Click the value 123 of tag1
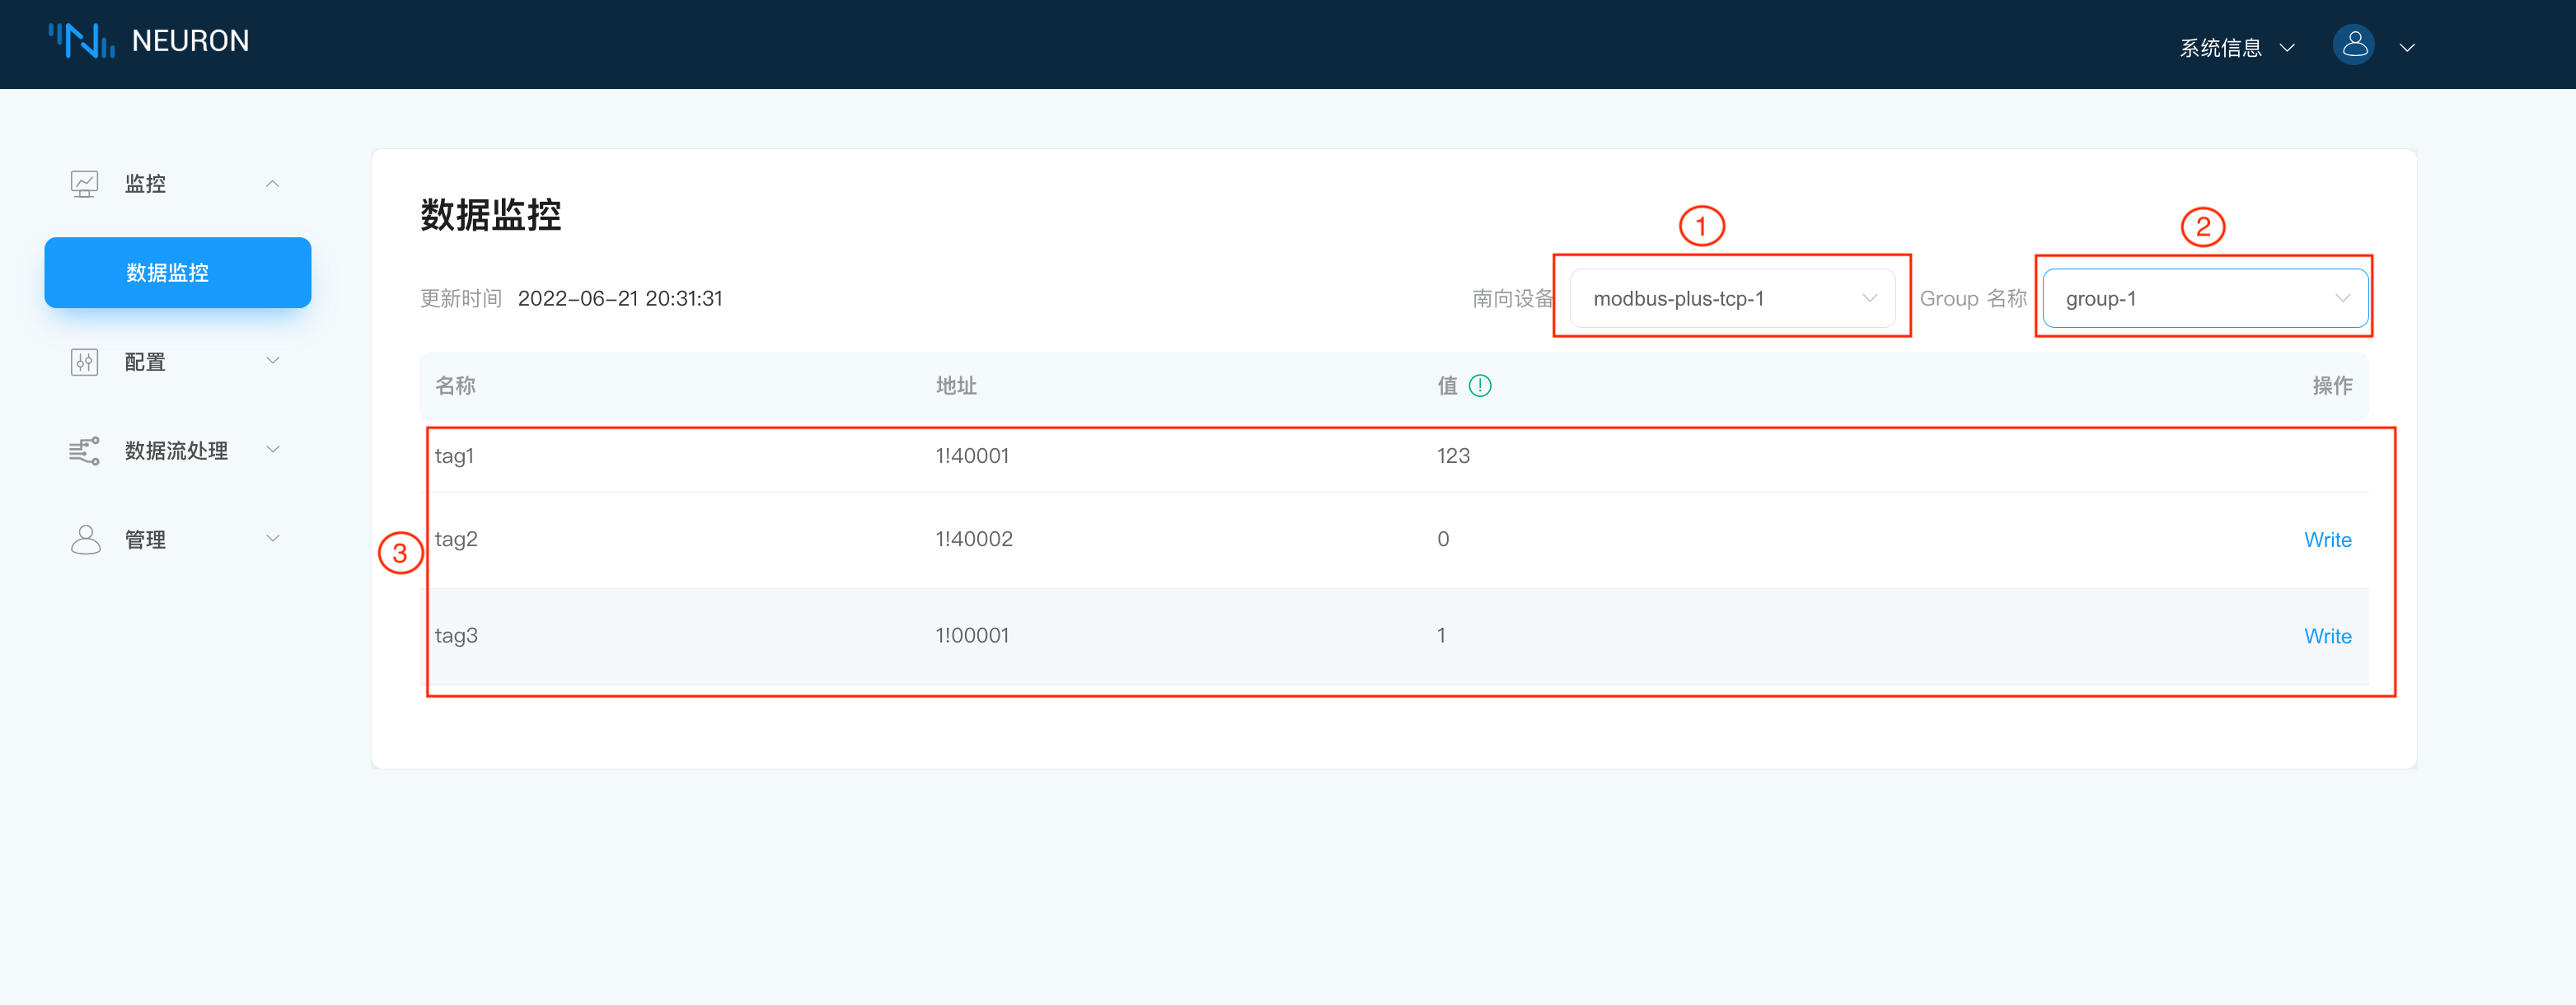Image resolution: width=2576 pixels, height=1005 pixels. point(1453,456)
